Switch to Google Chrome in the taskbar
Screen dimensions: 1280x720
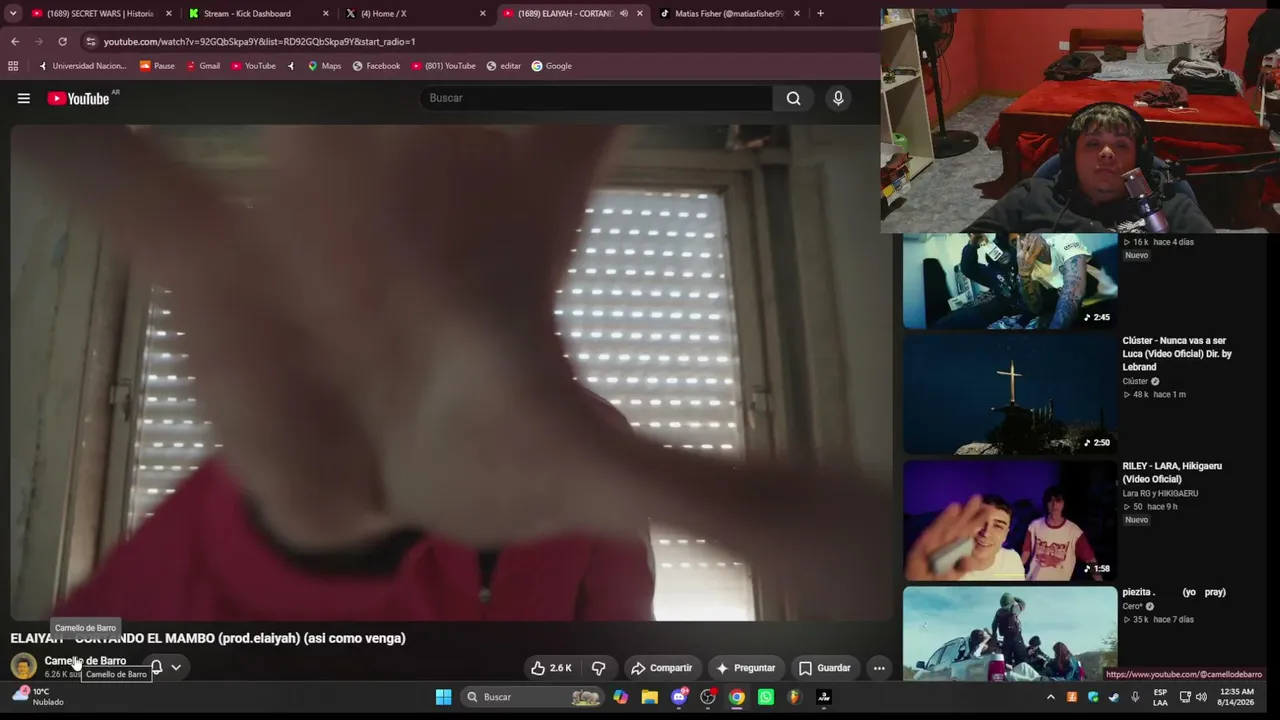point(737,697)
